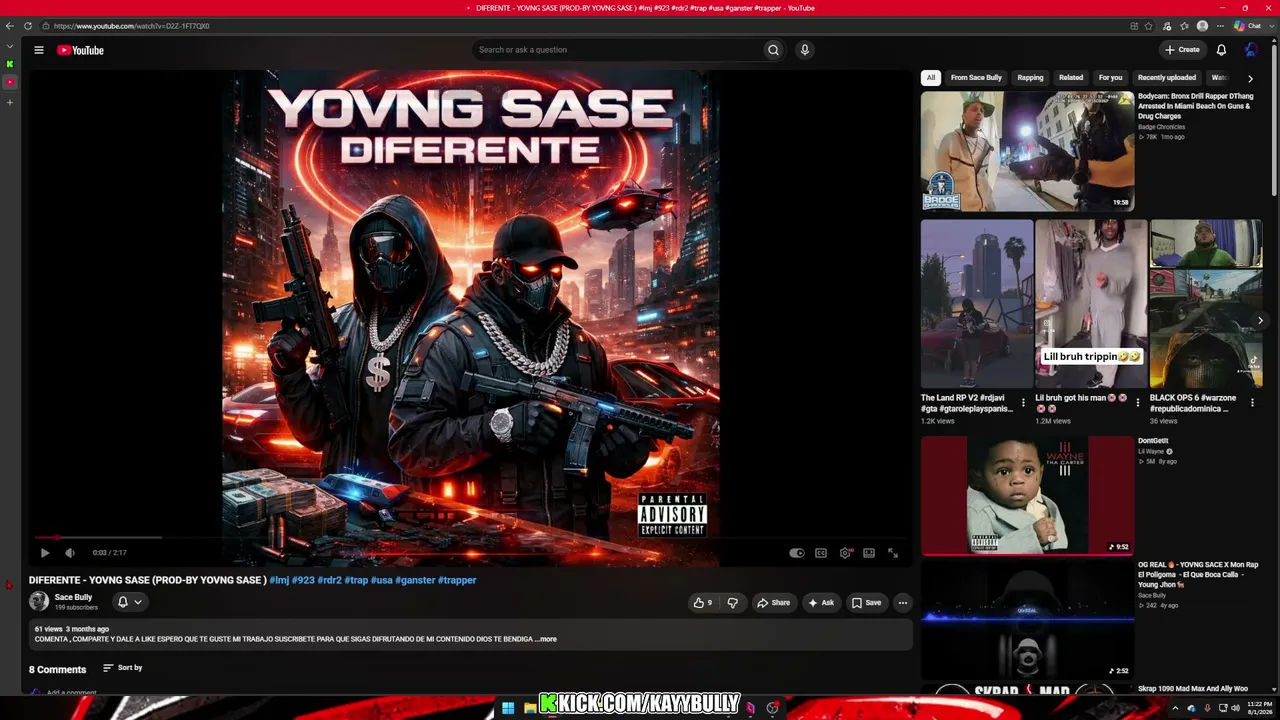The height and width of the screenshot is (720, 1280).
Task: Open the account avatar menu
Action: click(1250, 50)
